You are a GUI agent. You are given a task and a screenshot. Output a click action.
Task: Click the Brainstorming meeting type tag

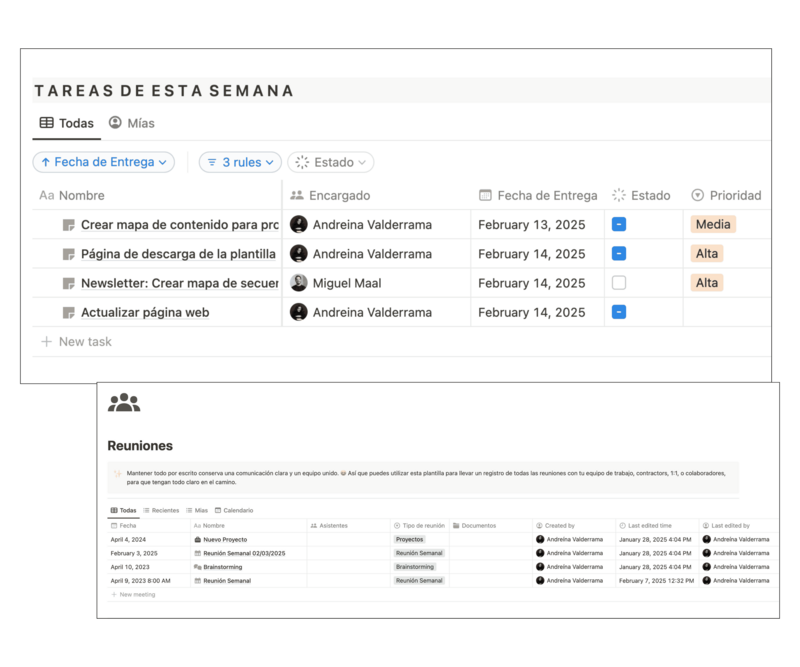[x=415, y=567]
